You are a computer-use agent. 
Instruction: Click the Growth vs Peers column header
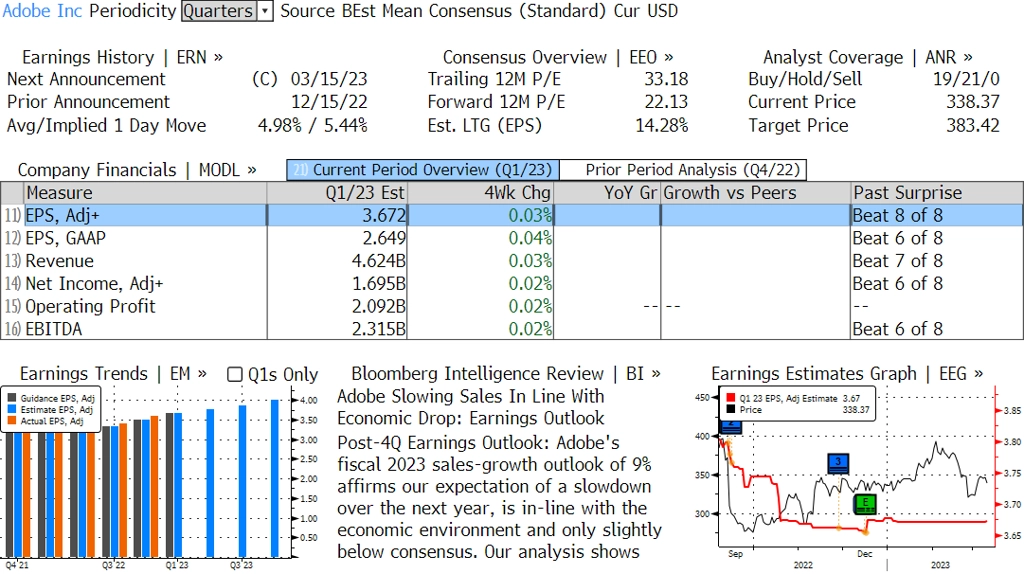coord(756,193)
